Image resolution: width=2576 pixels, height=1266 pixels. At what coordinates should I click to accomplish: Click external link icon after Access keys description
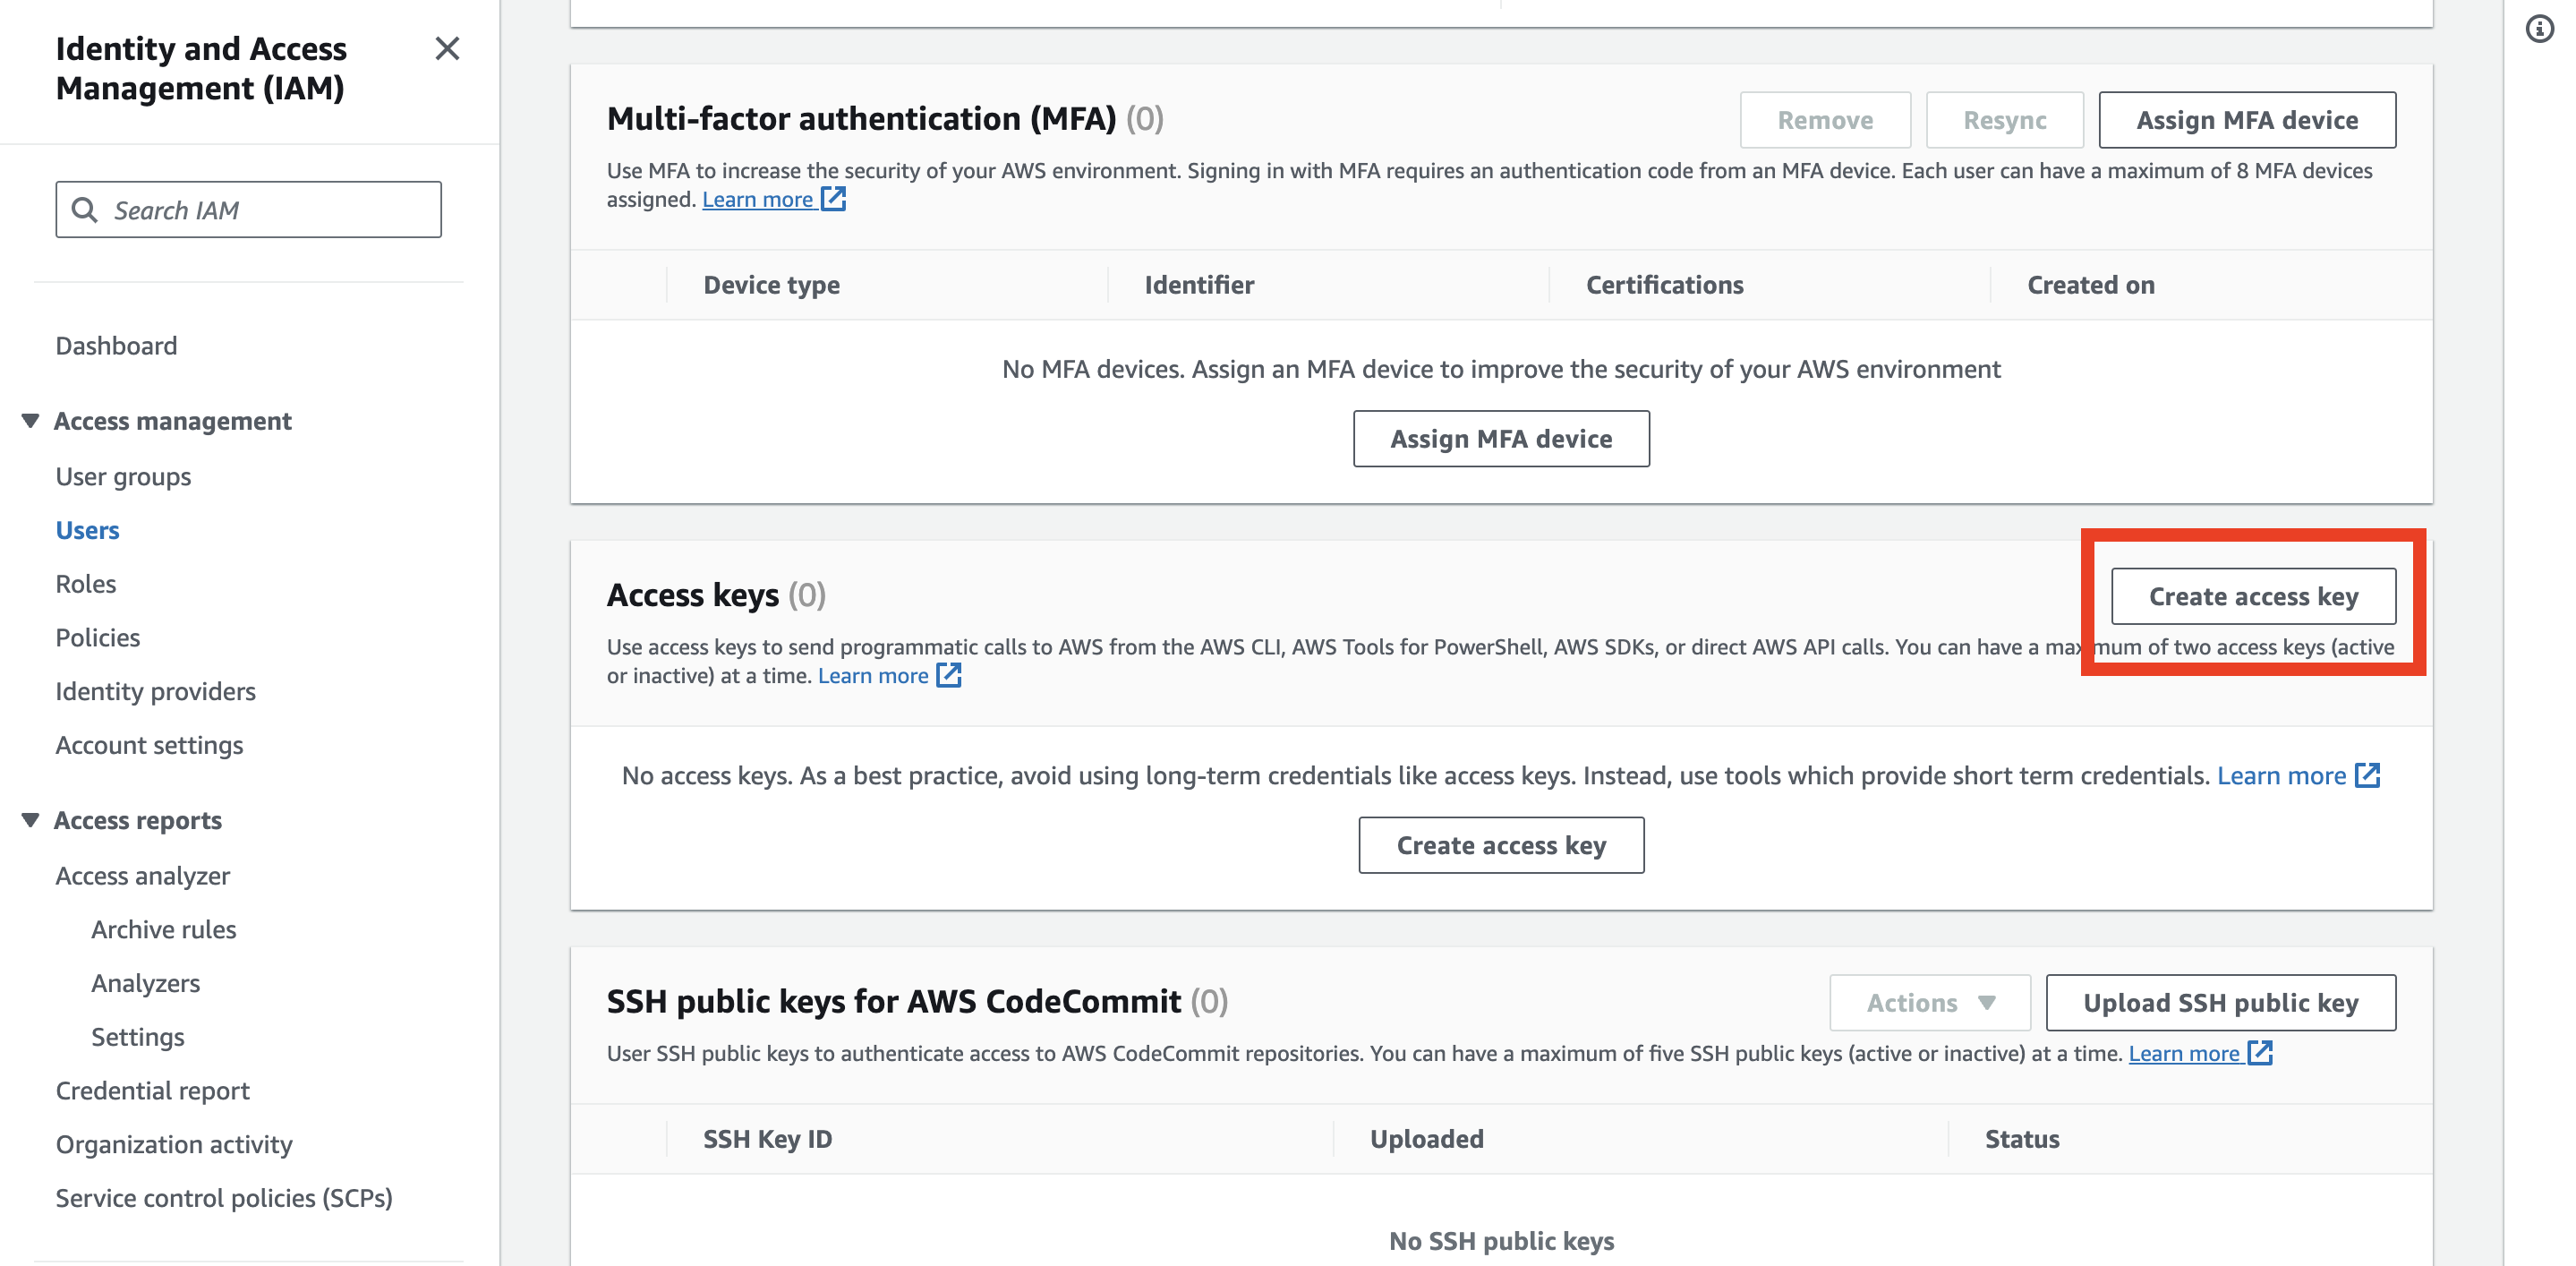pyautogui.click(x=948, y=676)
